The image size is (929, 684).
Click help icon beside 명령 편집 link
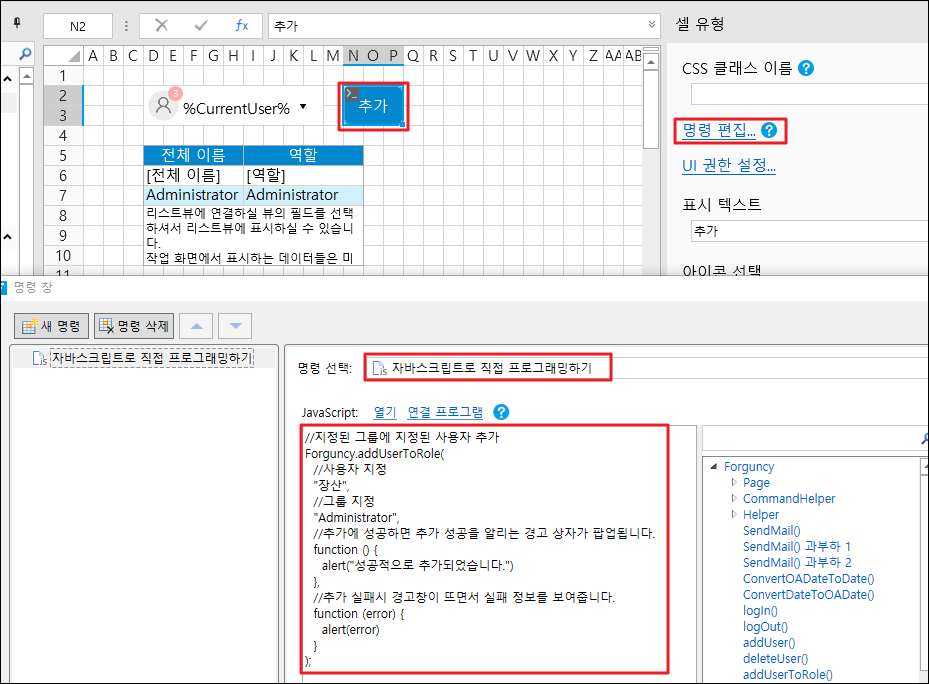coord(769,130)
